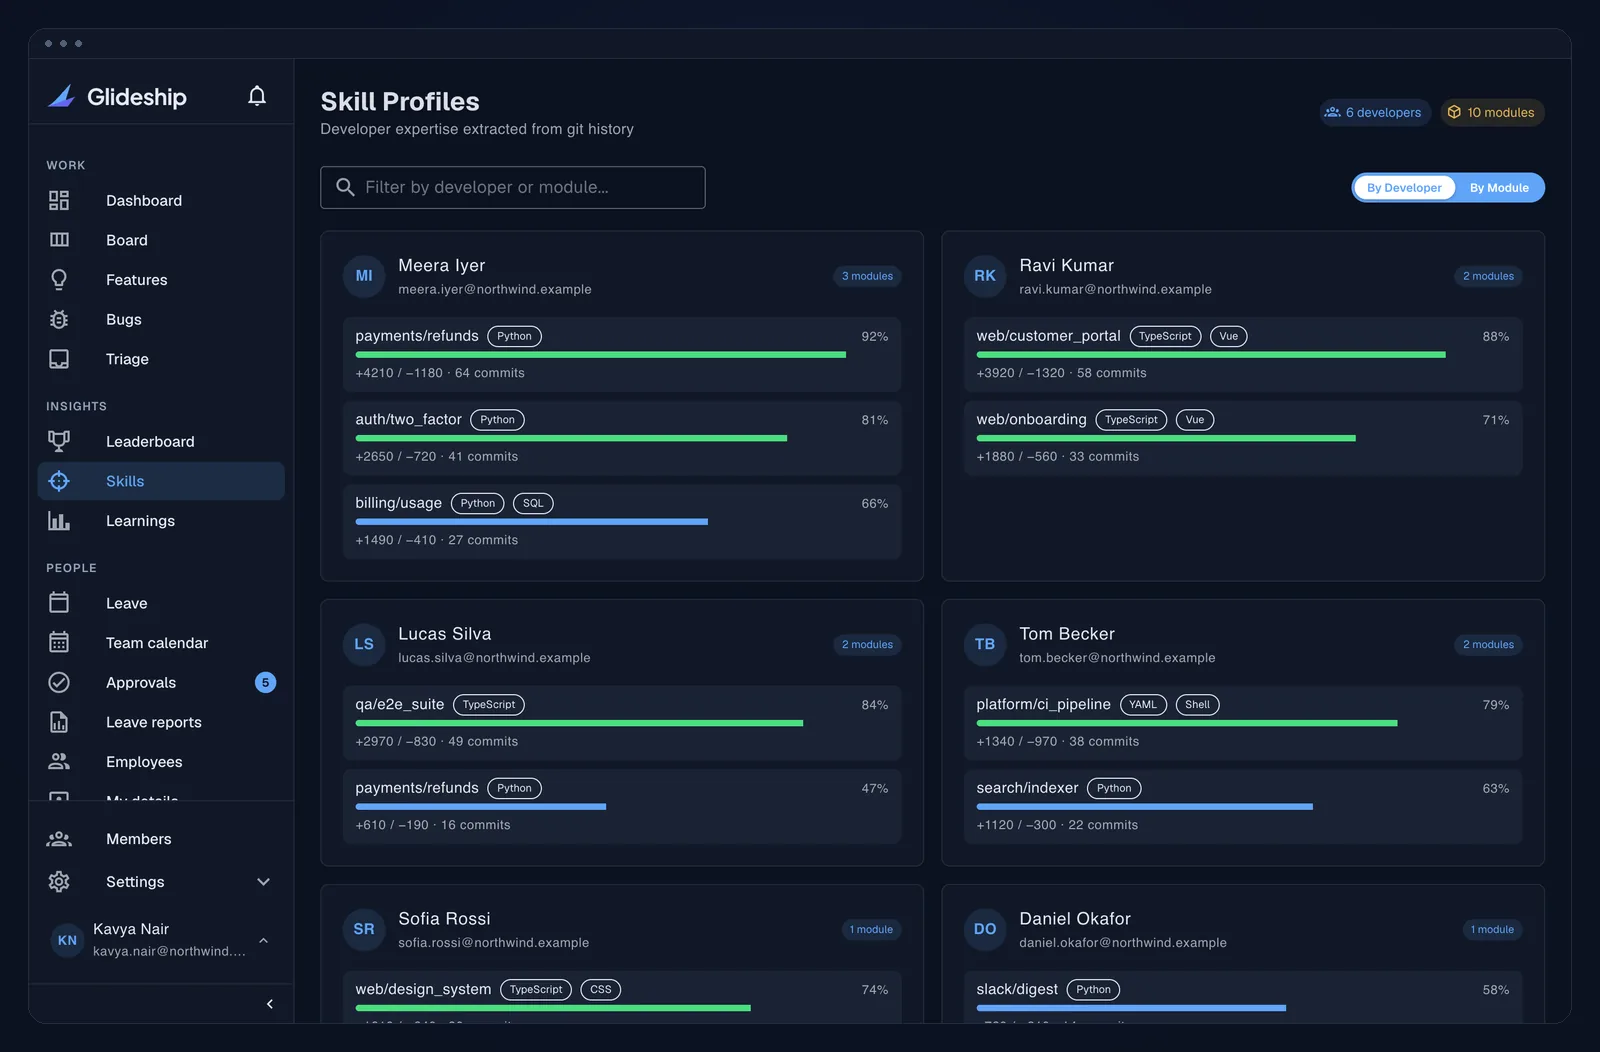Click the Approvals checkmark icon
This screenshot has height=1052, width=1600.
[59, 682]
